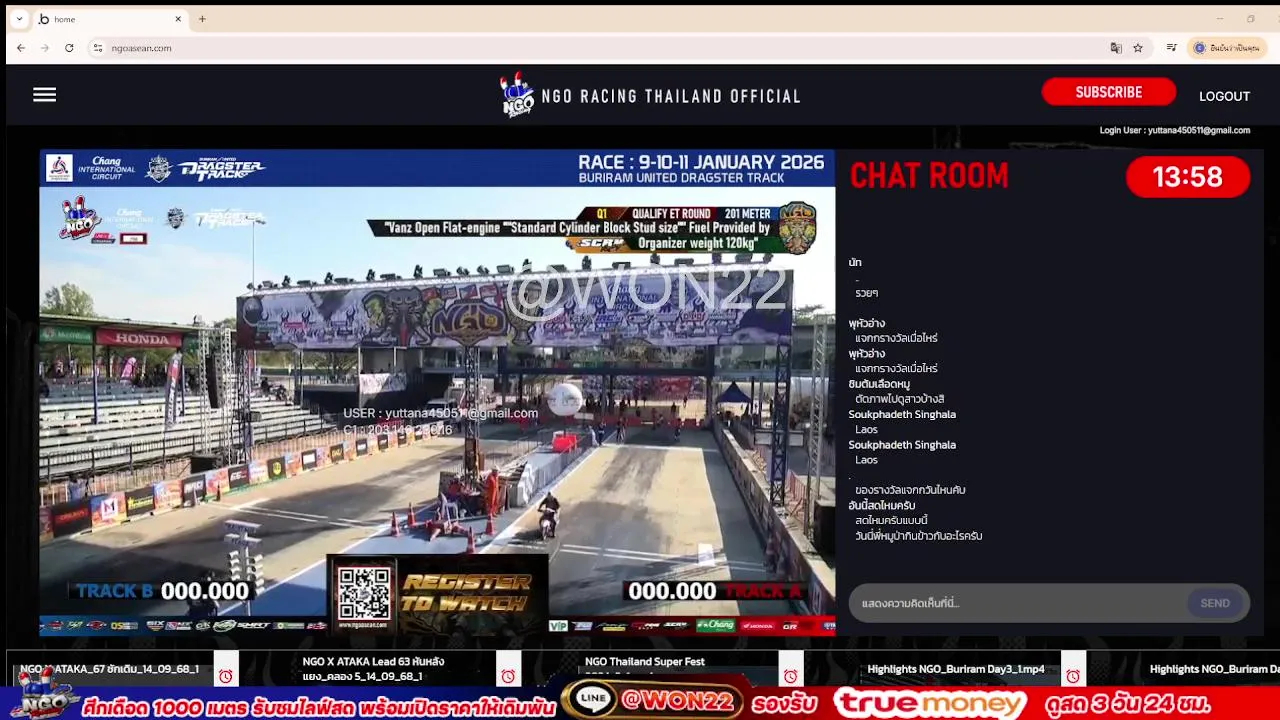This screenshot has height=720, width=1280.
Task: Select the 'home' browser tab
Action: click(110, 19)
